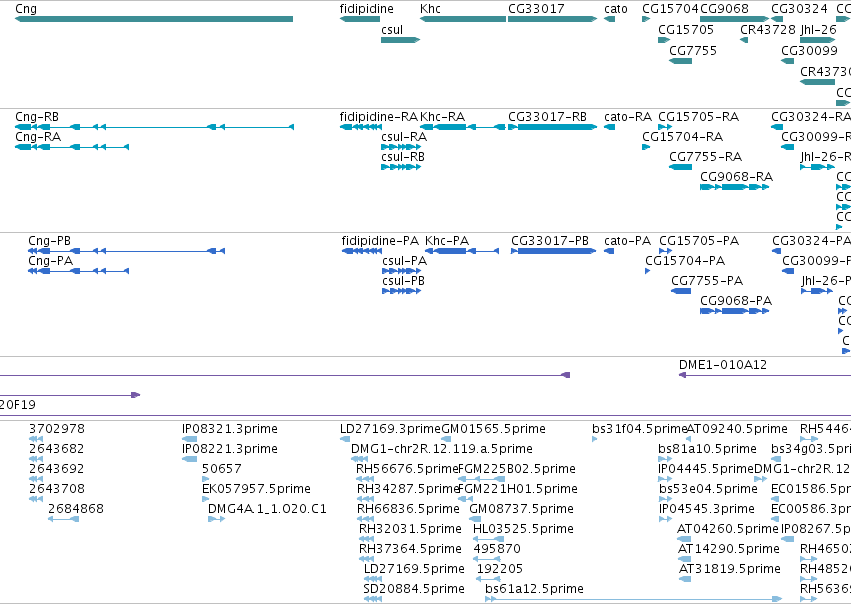Select the fidipidine gene label
This screenshot has height=604, width=851.
click(367, 9)
